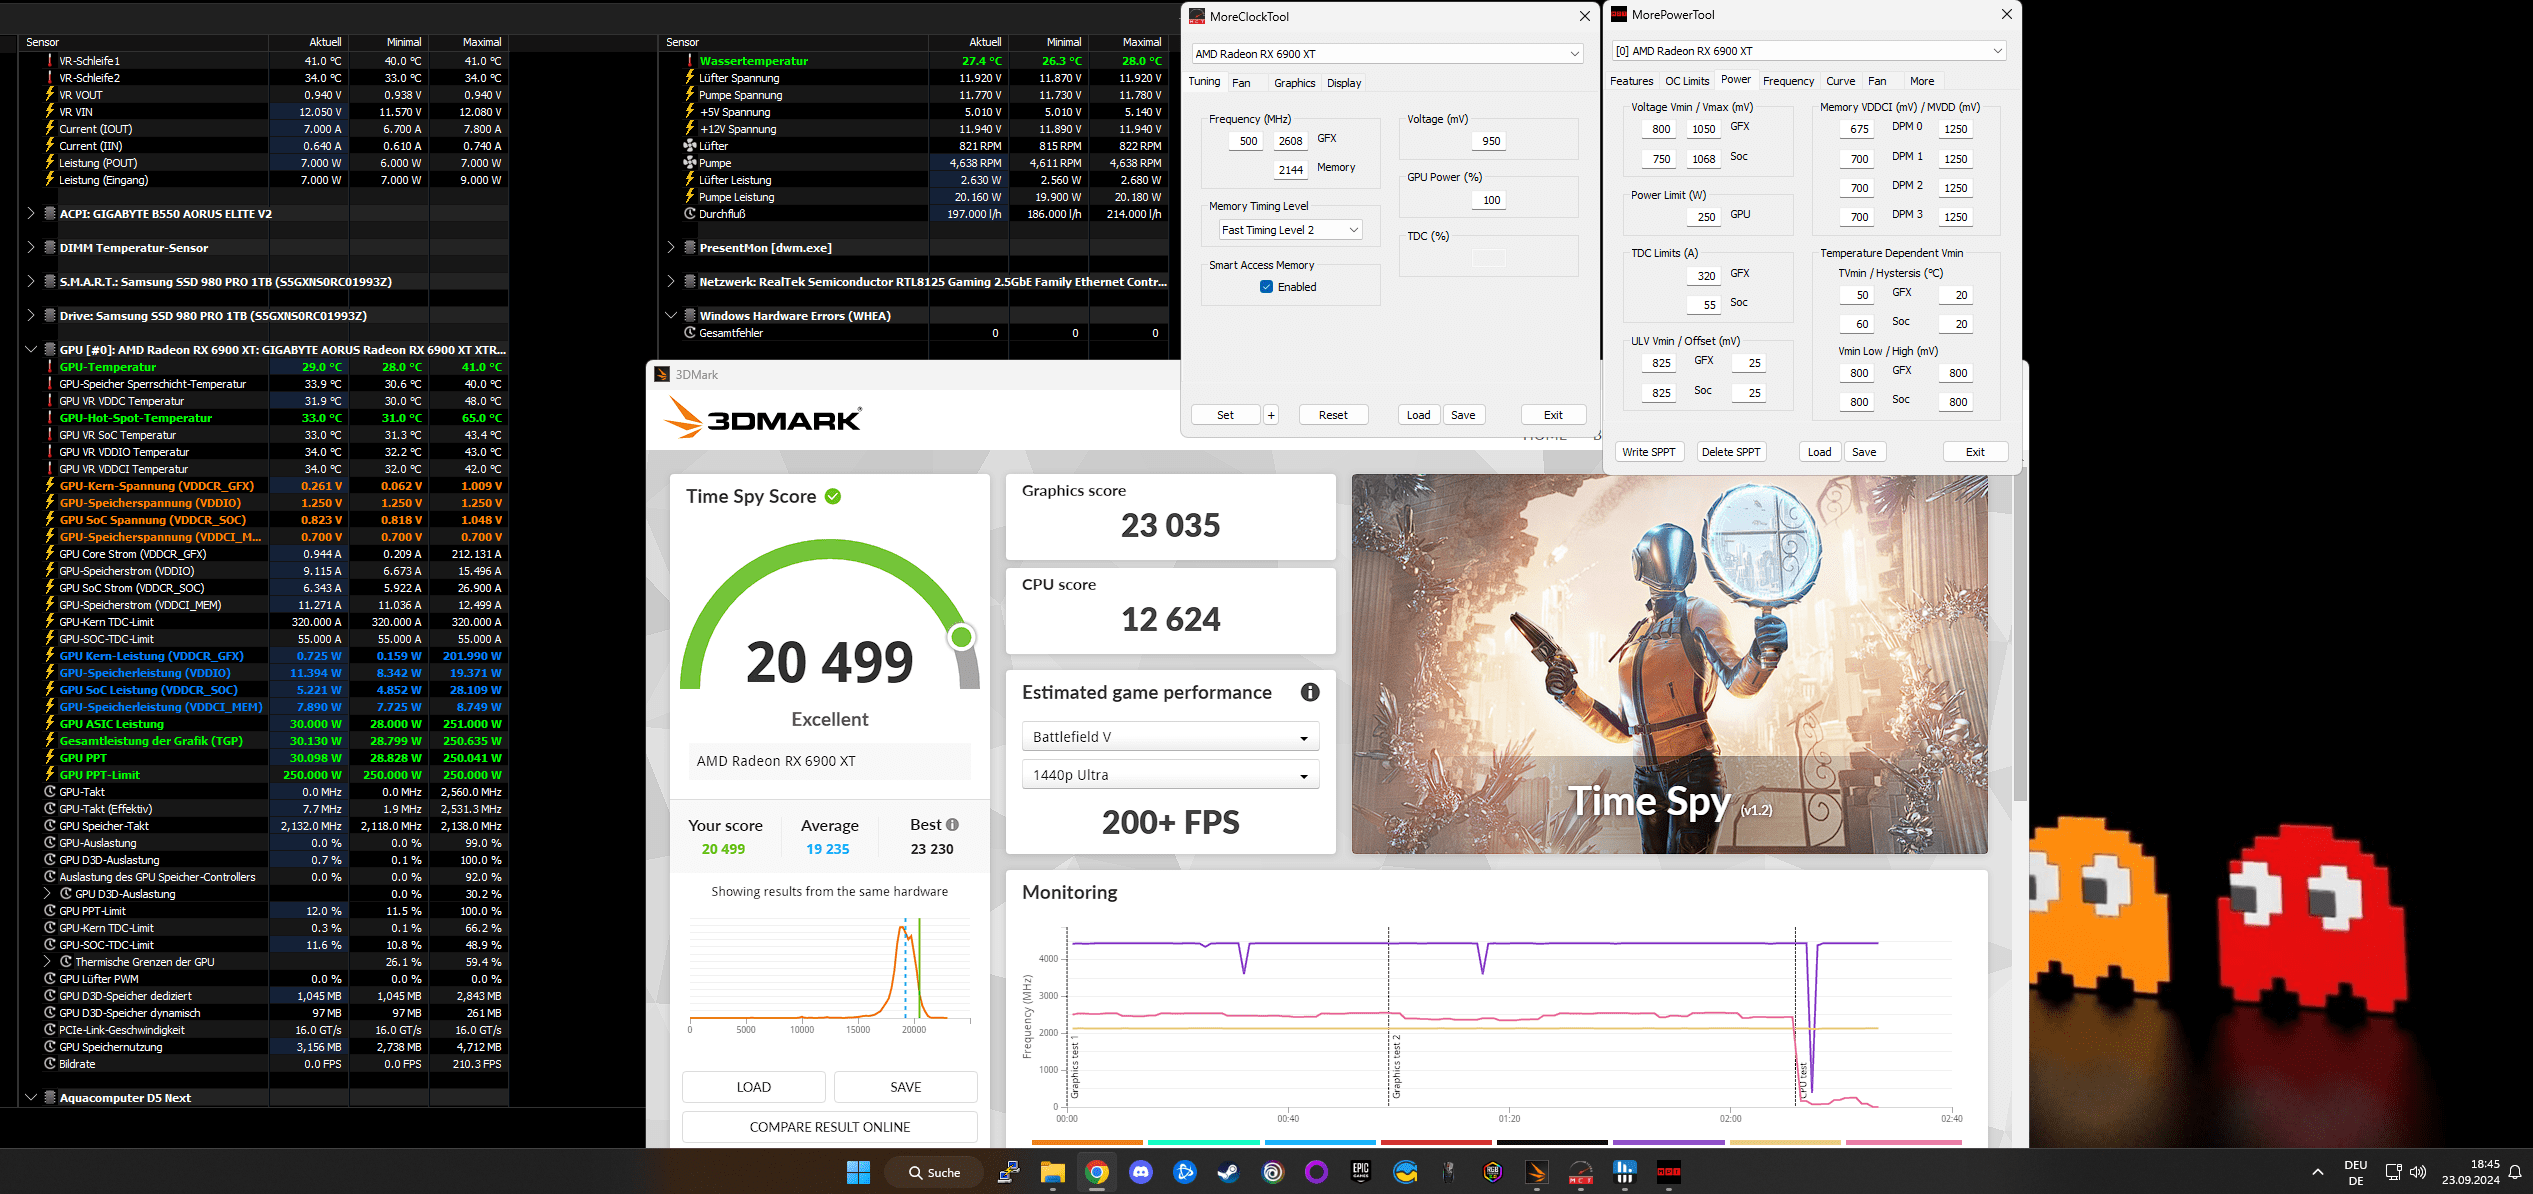The width and height of the screenshot is (2533, 1194).
Task: Collapse the GPU [#0] AMD Radeon sensor group
Action: pos(31,350)
